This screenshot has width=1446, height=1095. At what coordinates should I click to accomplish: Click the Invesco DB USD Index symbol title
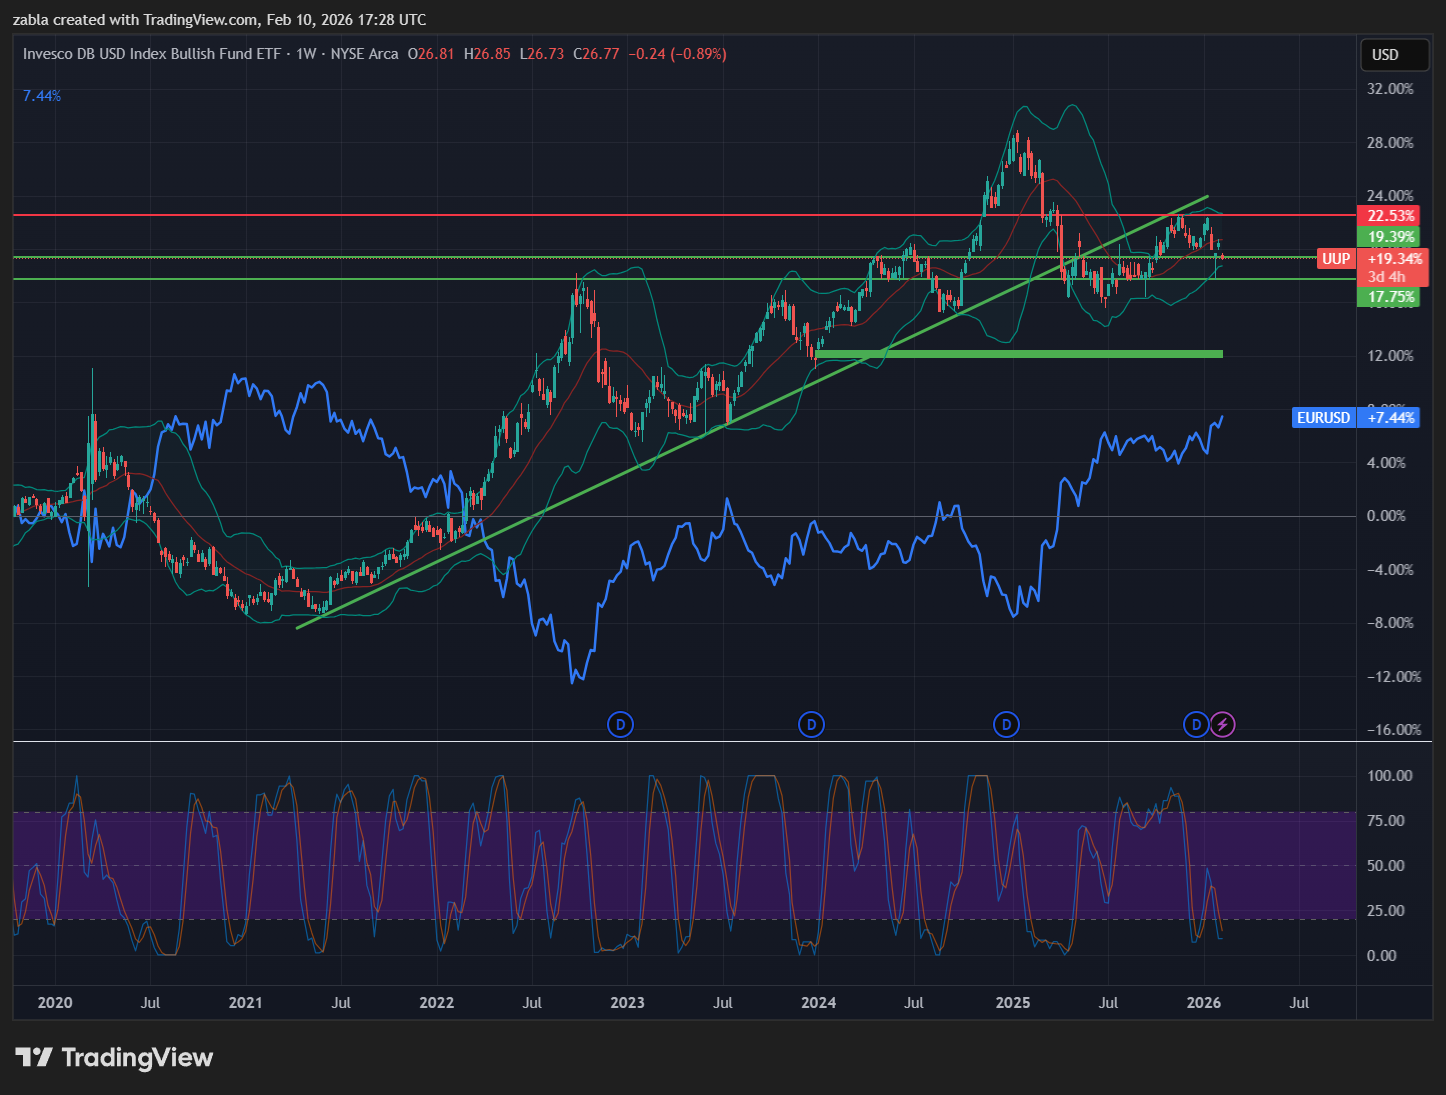tap(152, 54)
